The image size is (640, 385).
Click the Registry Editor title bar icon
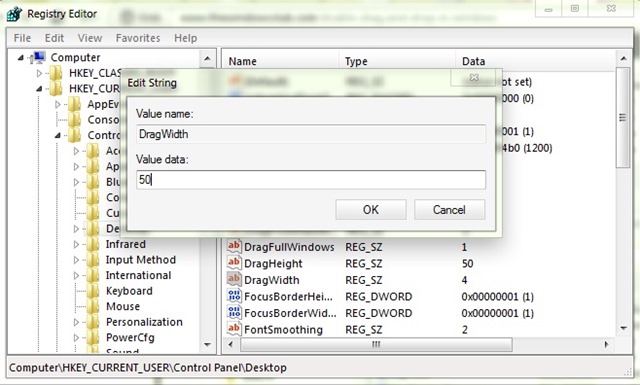coord(14,14)
